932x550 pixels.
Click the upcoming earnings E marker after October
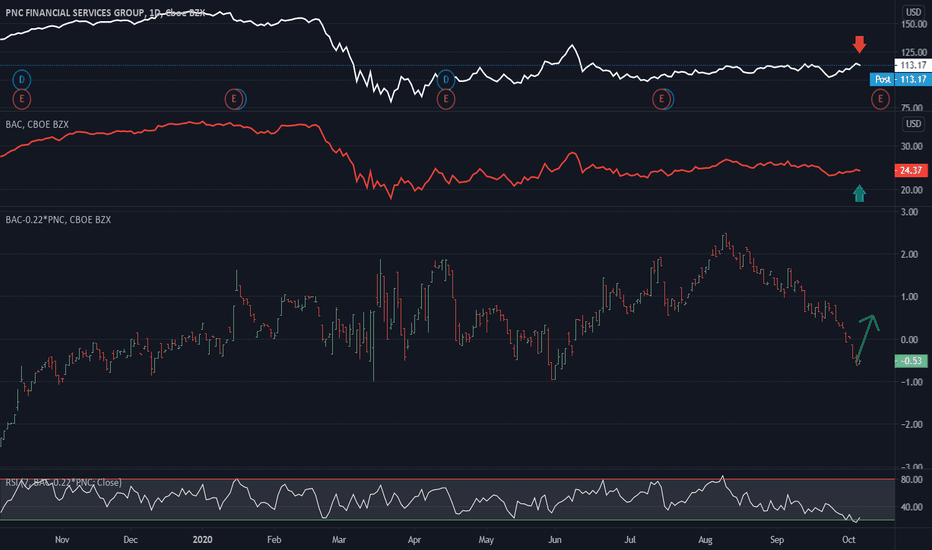[x=880, y=99]
